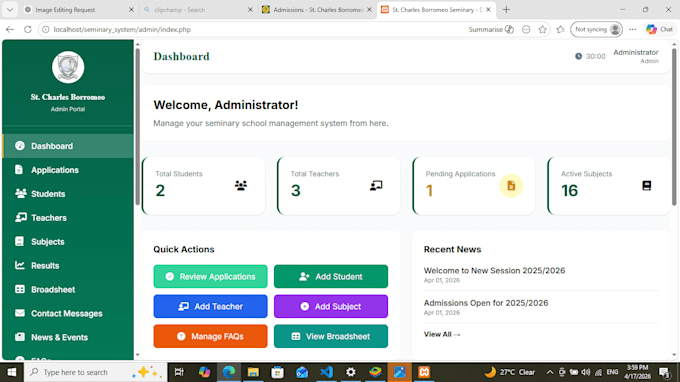Open Task View on taskbar
Screen dimensions: 680x382
179,372
